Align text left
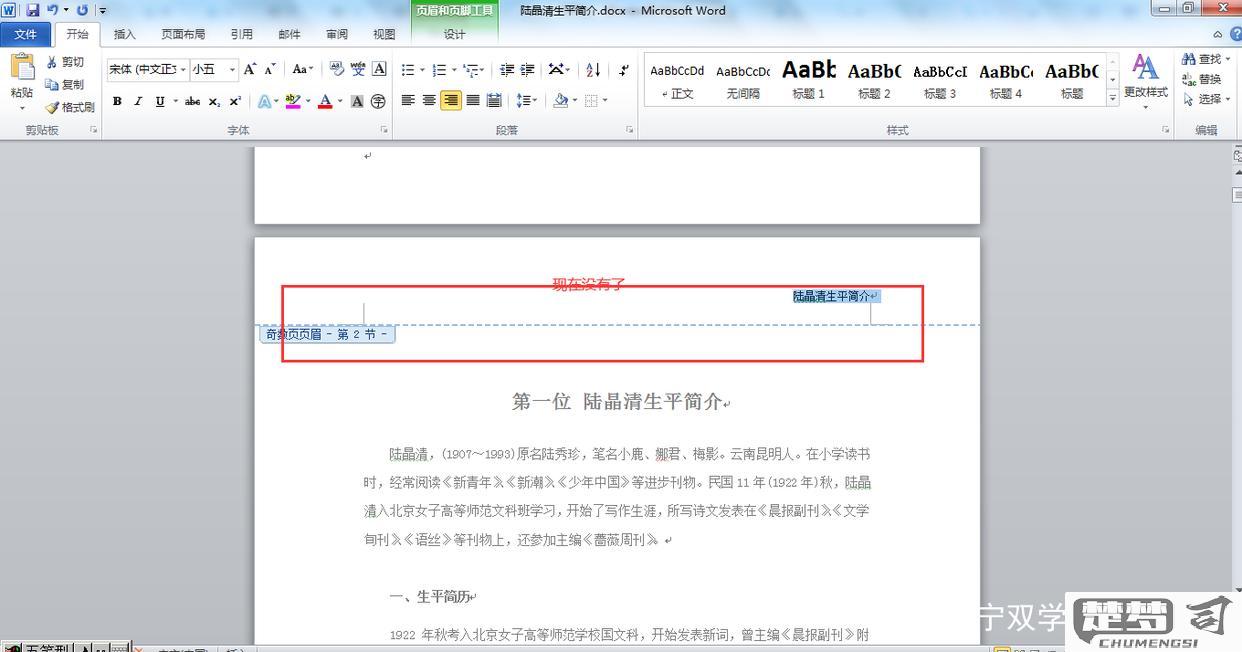 408,100
